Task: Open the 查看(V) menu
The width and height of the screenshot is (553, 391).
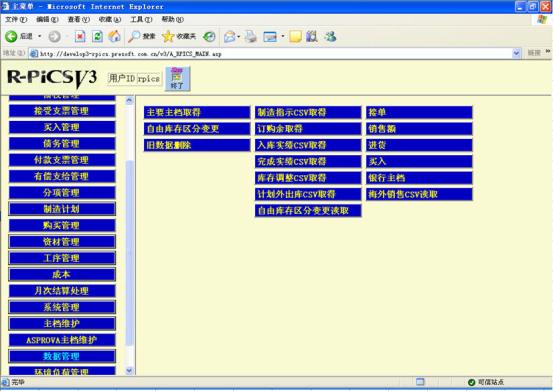Action: tap(79, 19)
